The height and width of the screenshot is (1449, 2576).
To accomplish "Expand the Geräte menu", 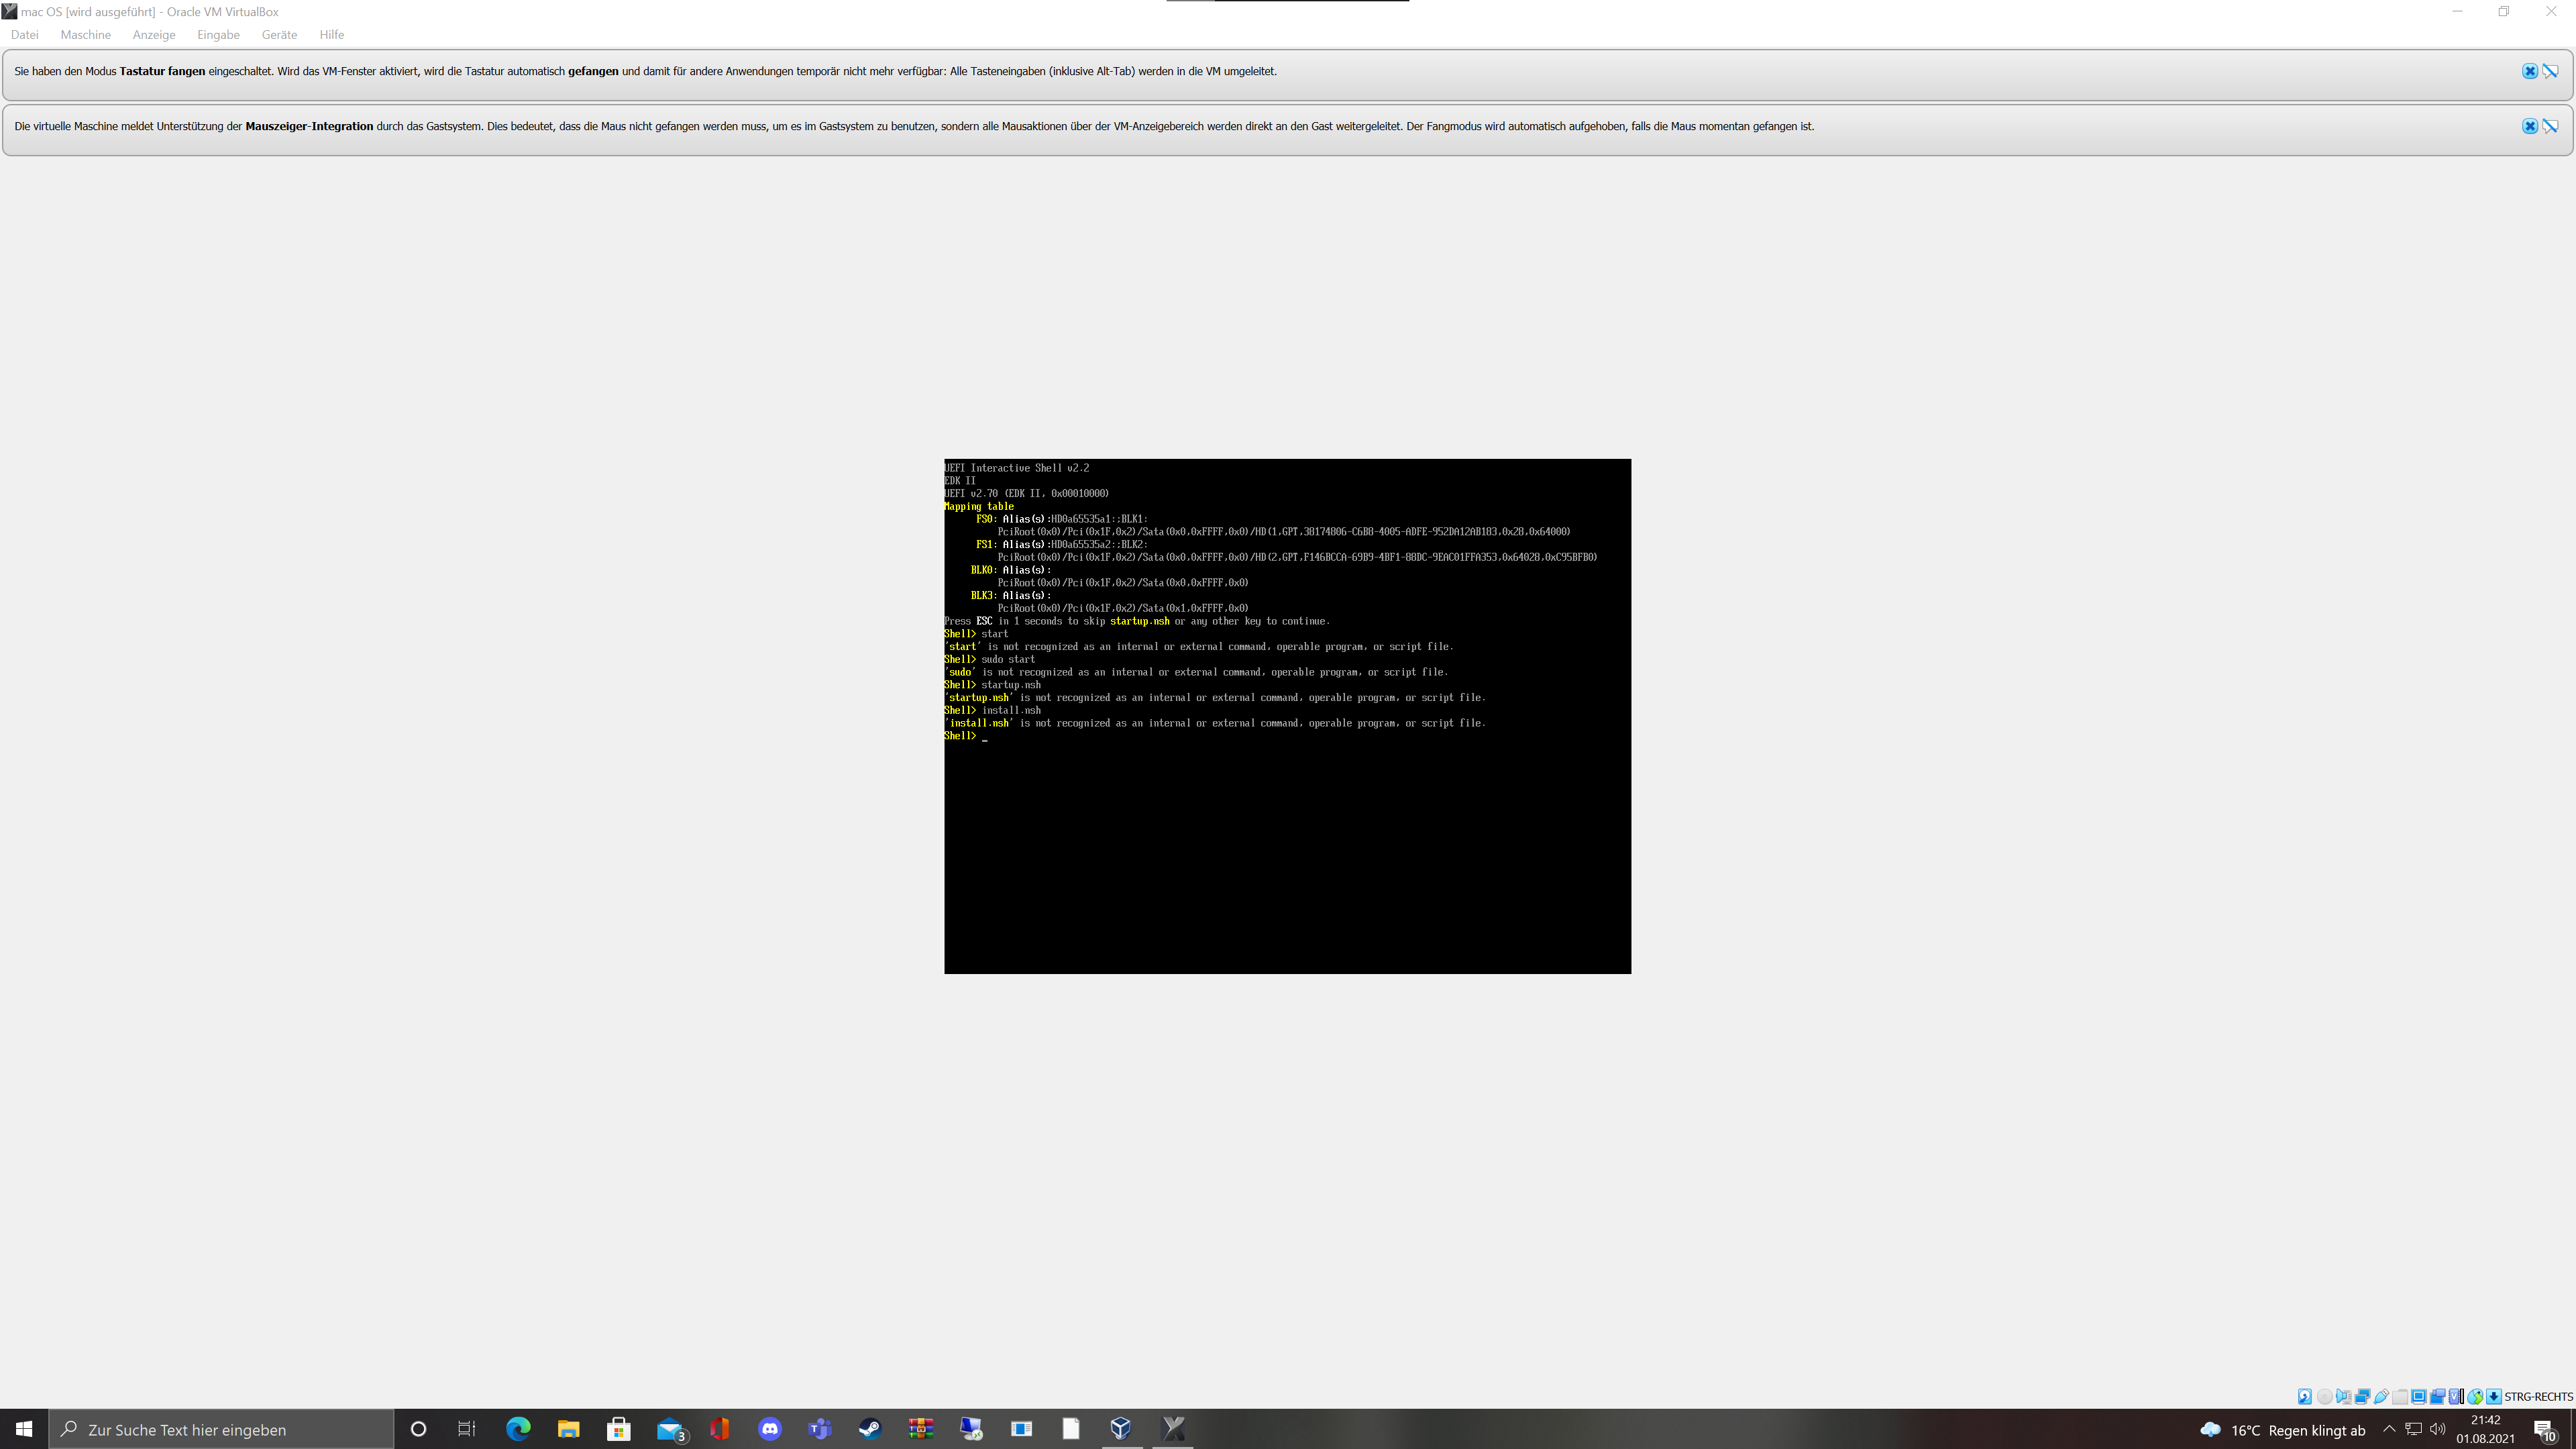I will [x=279, y=34].
